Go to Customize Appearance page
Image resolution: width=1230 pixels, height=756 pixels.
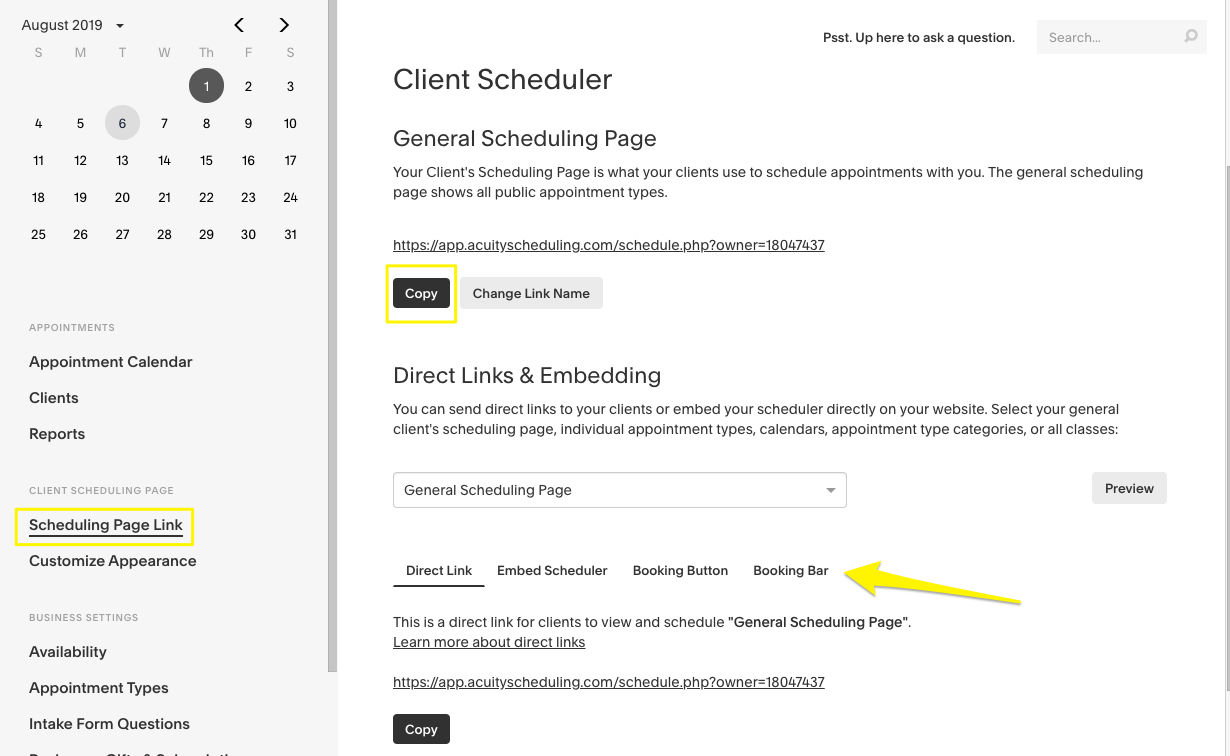click(113, 561)
